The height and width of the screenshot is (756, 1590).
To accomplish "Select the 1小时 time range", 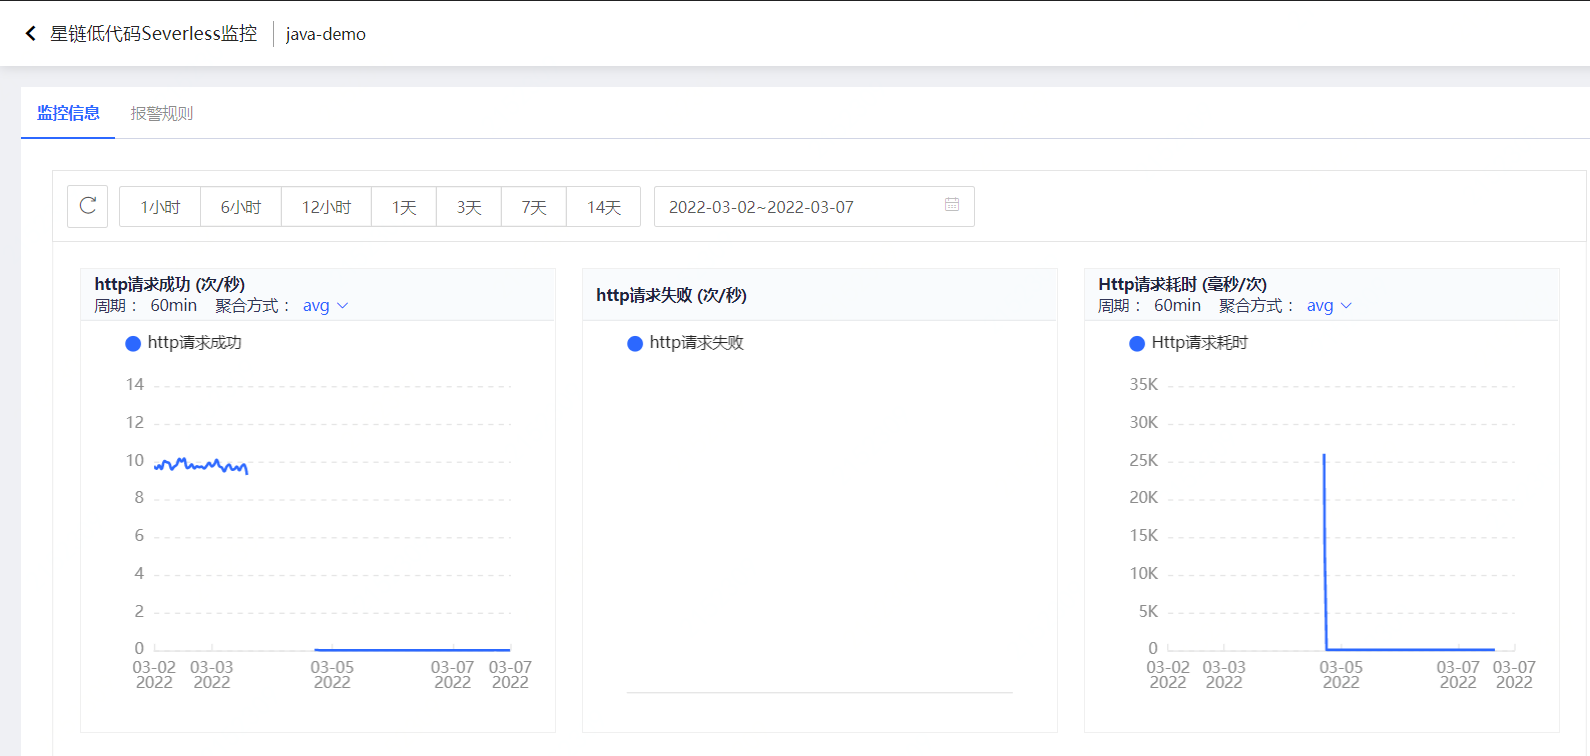I will (x=160, y=207).
